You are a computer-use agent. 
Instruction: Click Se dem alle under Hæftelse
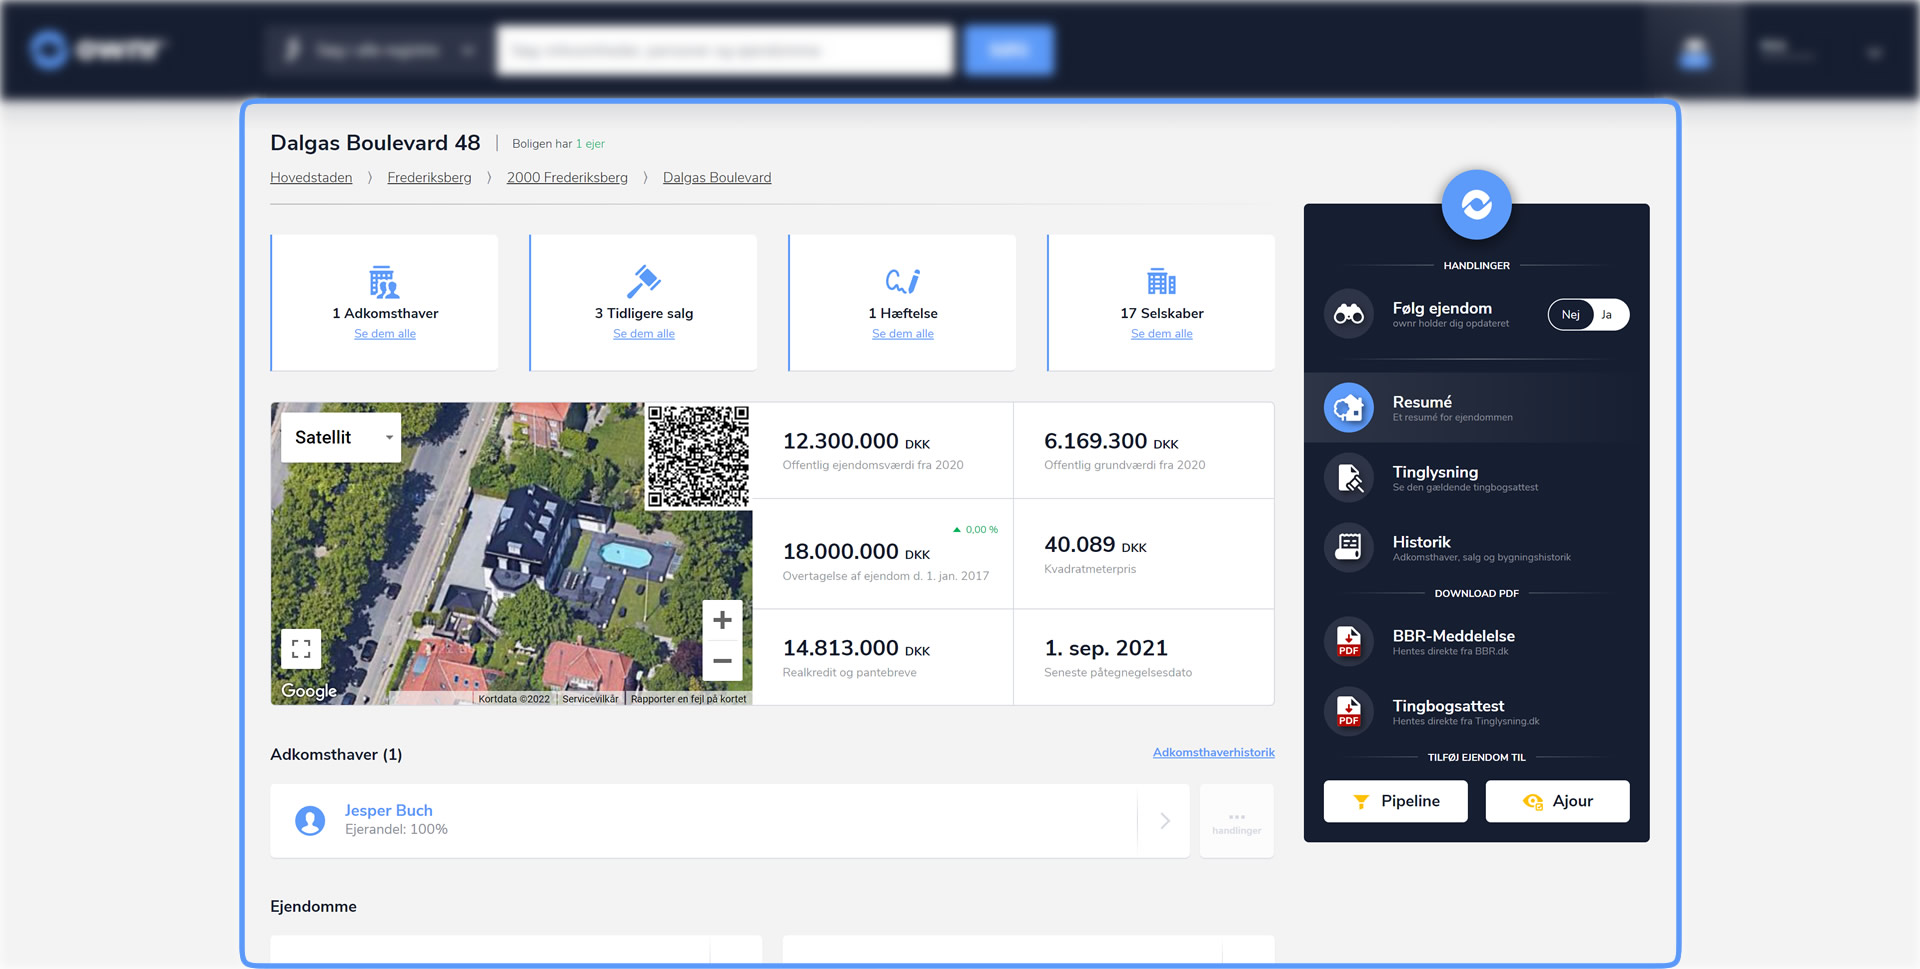[x=903, y=334]
